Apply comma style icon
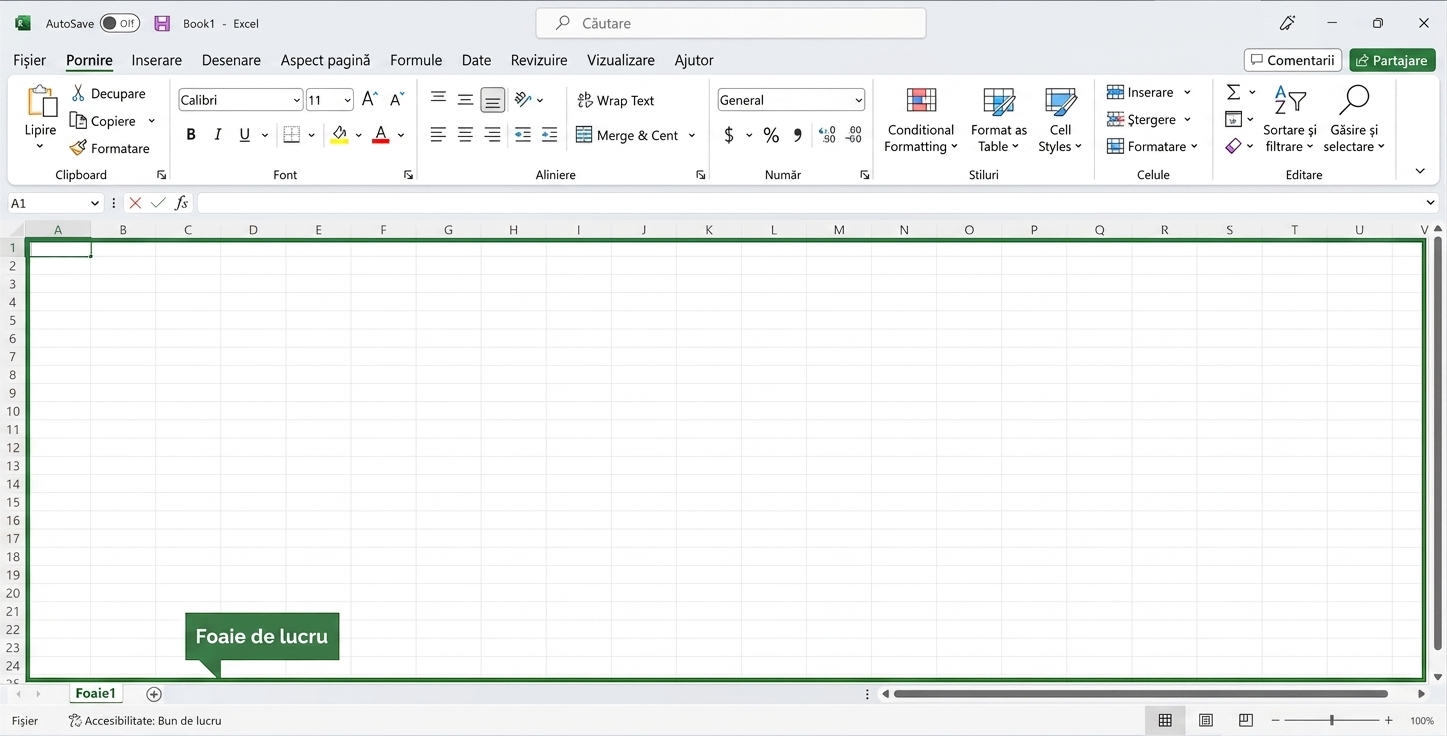 pos(798,135)
